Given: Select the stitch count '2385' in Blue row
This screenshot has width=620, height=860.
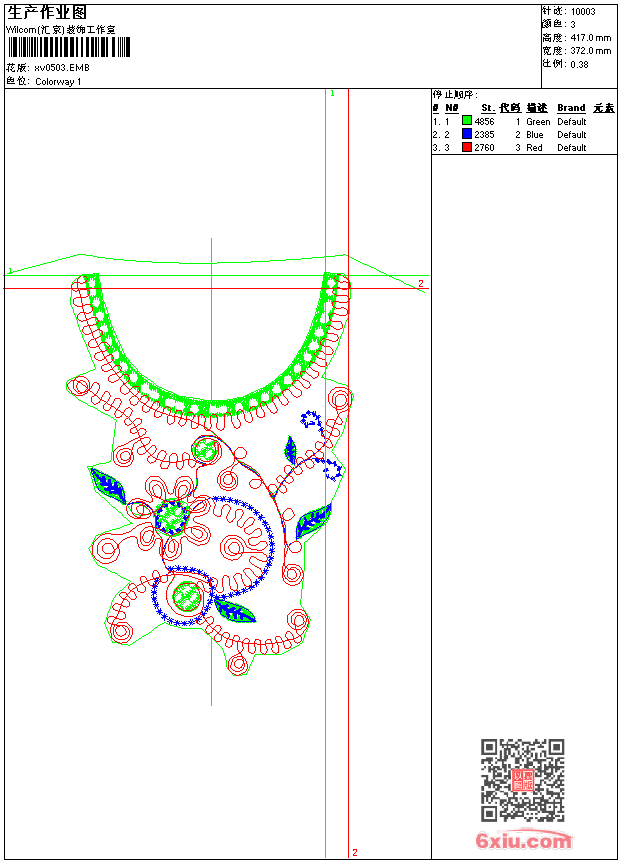Looking at the screenshot, I should 484,134.
